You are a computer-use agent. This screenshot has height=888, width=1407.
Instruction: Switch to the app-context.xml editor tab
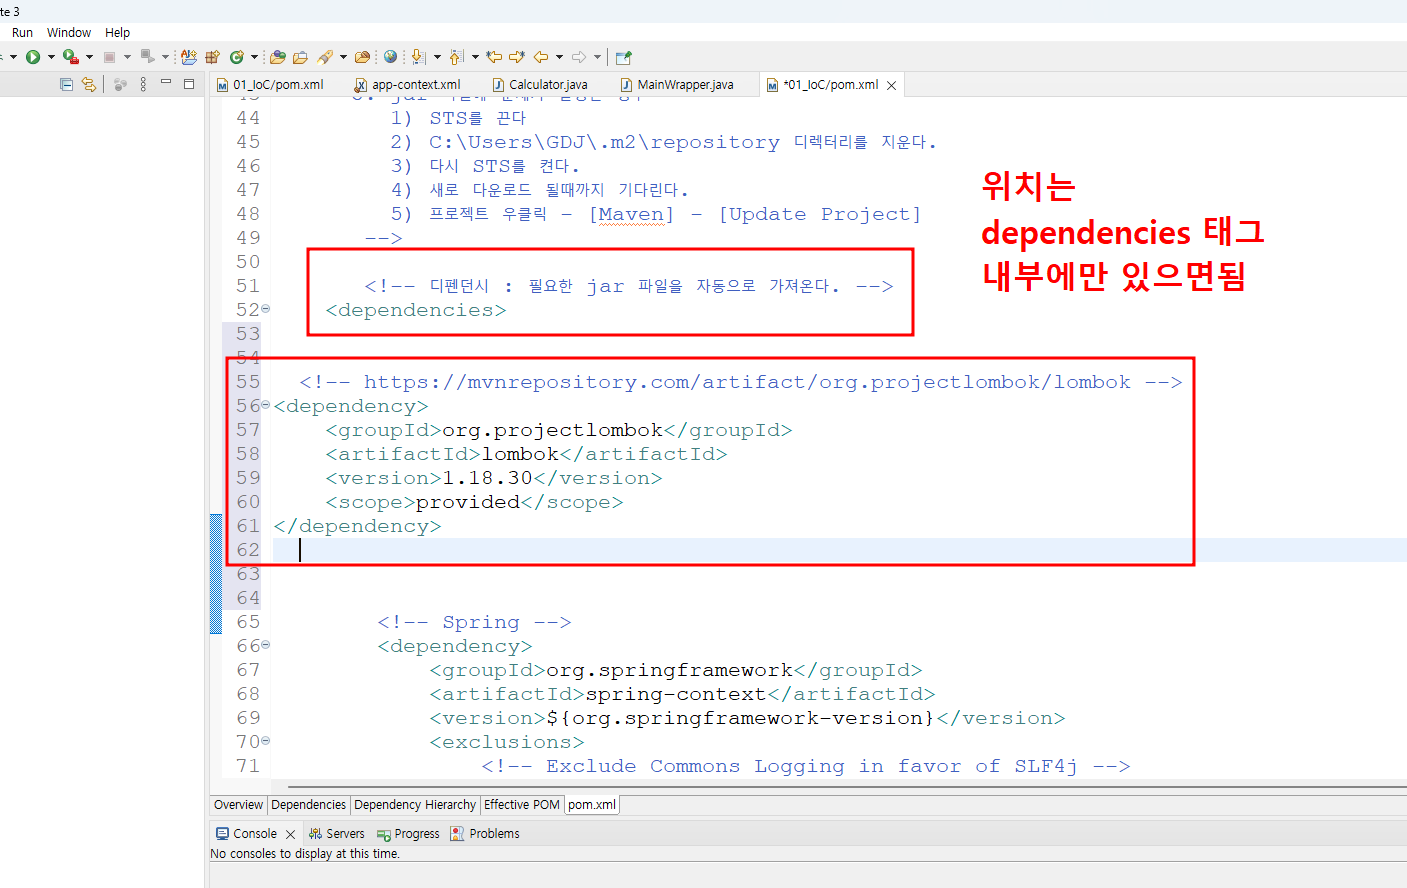[408, 85]
